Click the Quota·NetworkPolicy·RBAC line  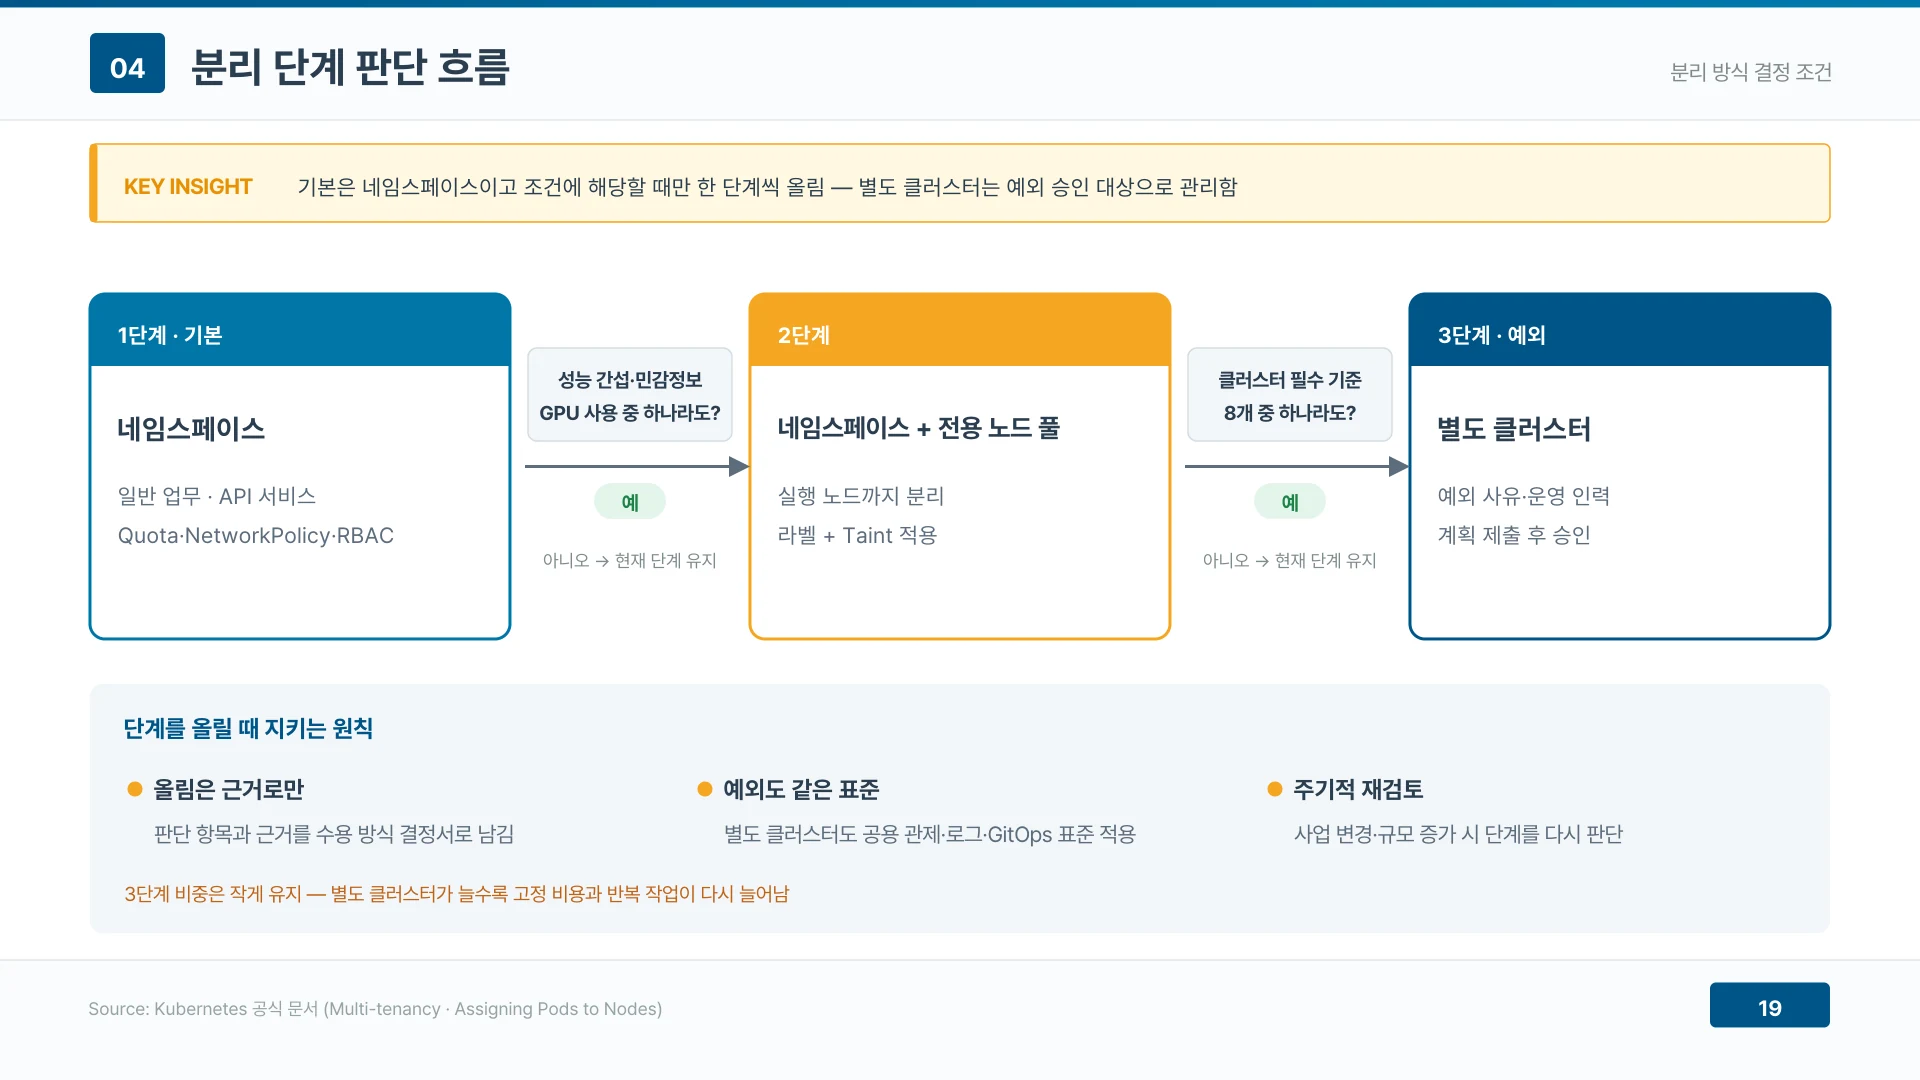coord(256,535)
